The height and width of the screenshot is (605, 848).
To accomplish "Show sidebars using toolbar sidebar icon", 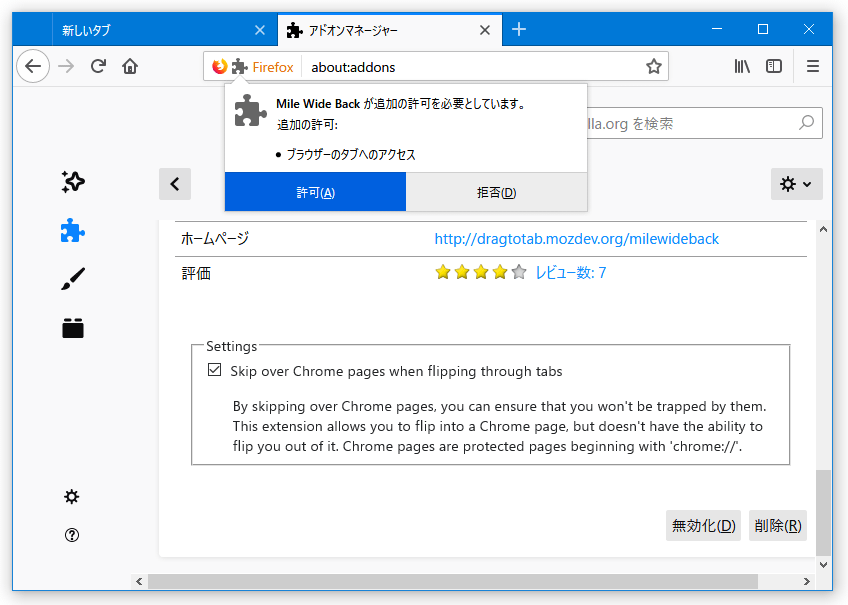I will [x=774, y=66].
